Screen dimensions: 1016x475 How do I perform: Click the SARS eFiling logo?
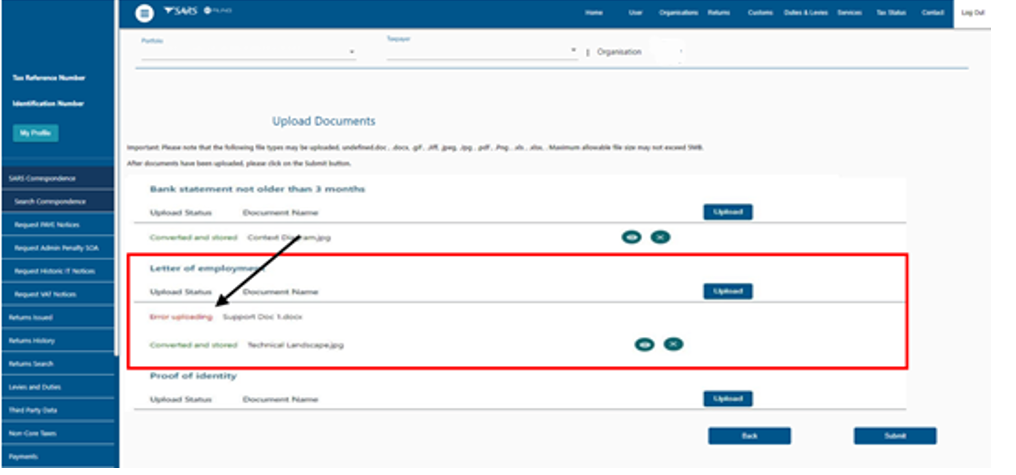(189, 12)
